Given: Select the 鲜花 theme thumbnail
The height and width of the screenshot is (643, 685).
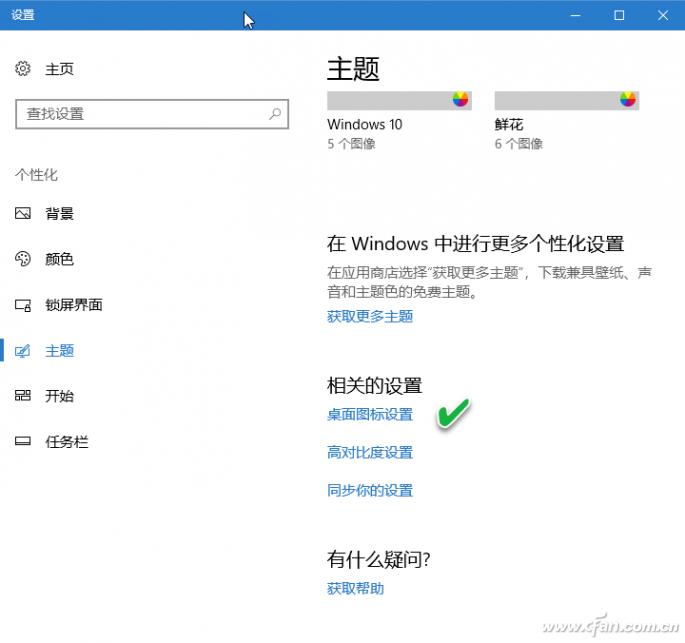Looking at the screenshot, I should [567, 100].
